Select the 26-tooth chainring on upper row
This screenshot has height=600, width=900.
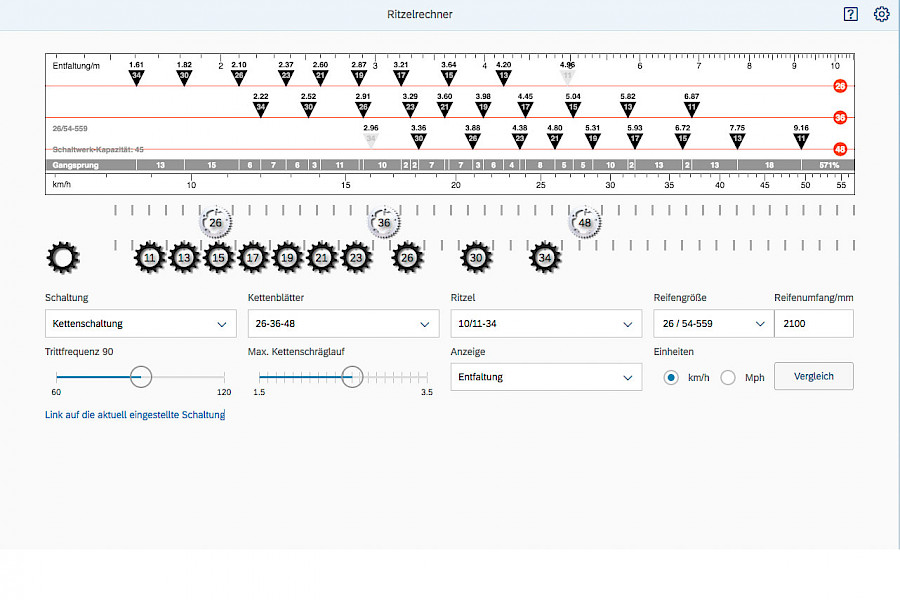[215, 223]
